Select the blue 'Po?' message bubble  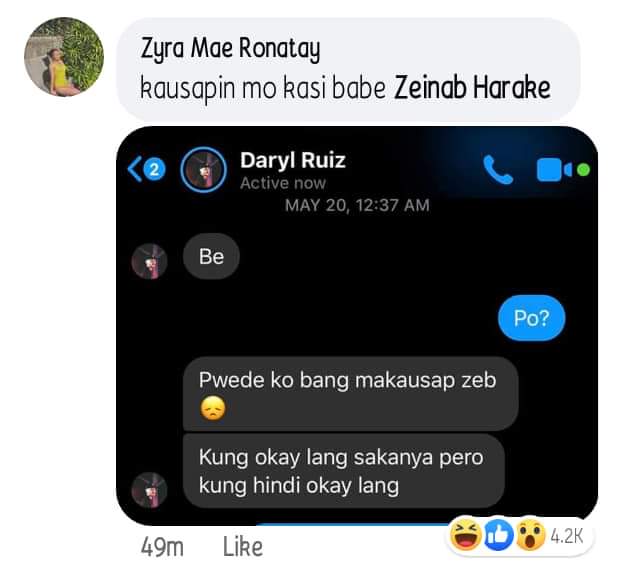click(x=531, y=318)
